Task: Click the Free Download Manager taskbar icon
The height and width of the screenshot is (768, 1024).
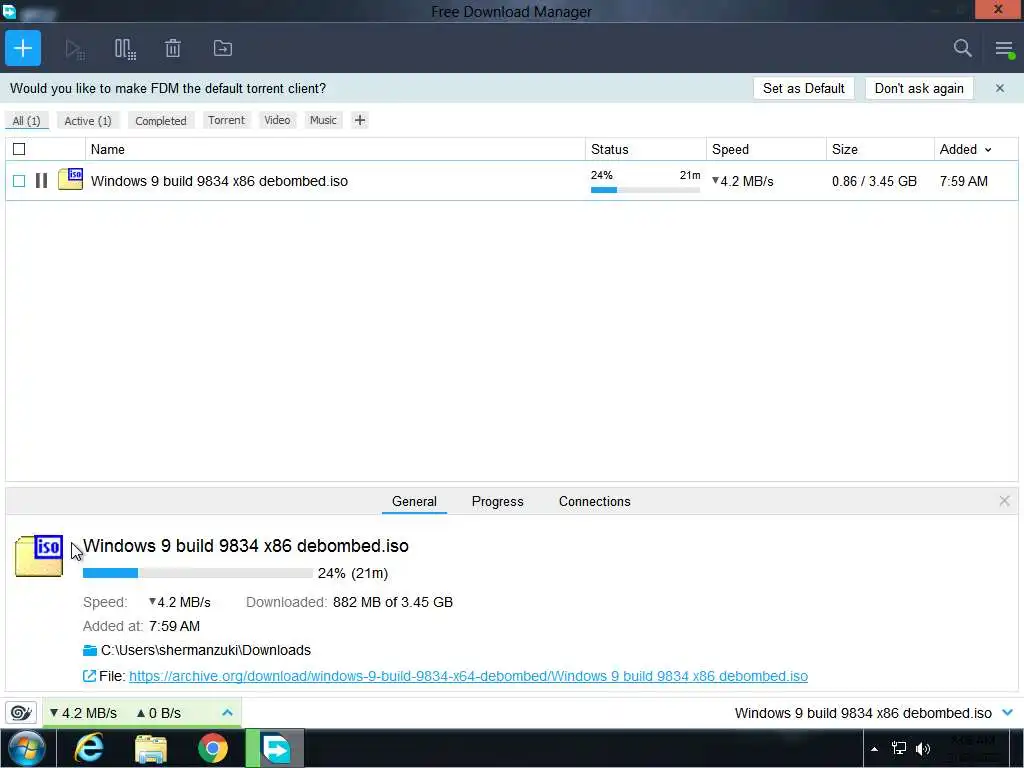Action: 275,748
